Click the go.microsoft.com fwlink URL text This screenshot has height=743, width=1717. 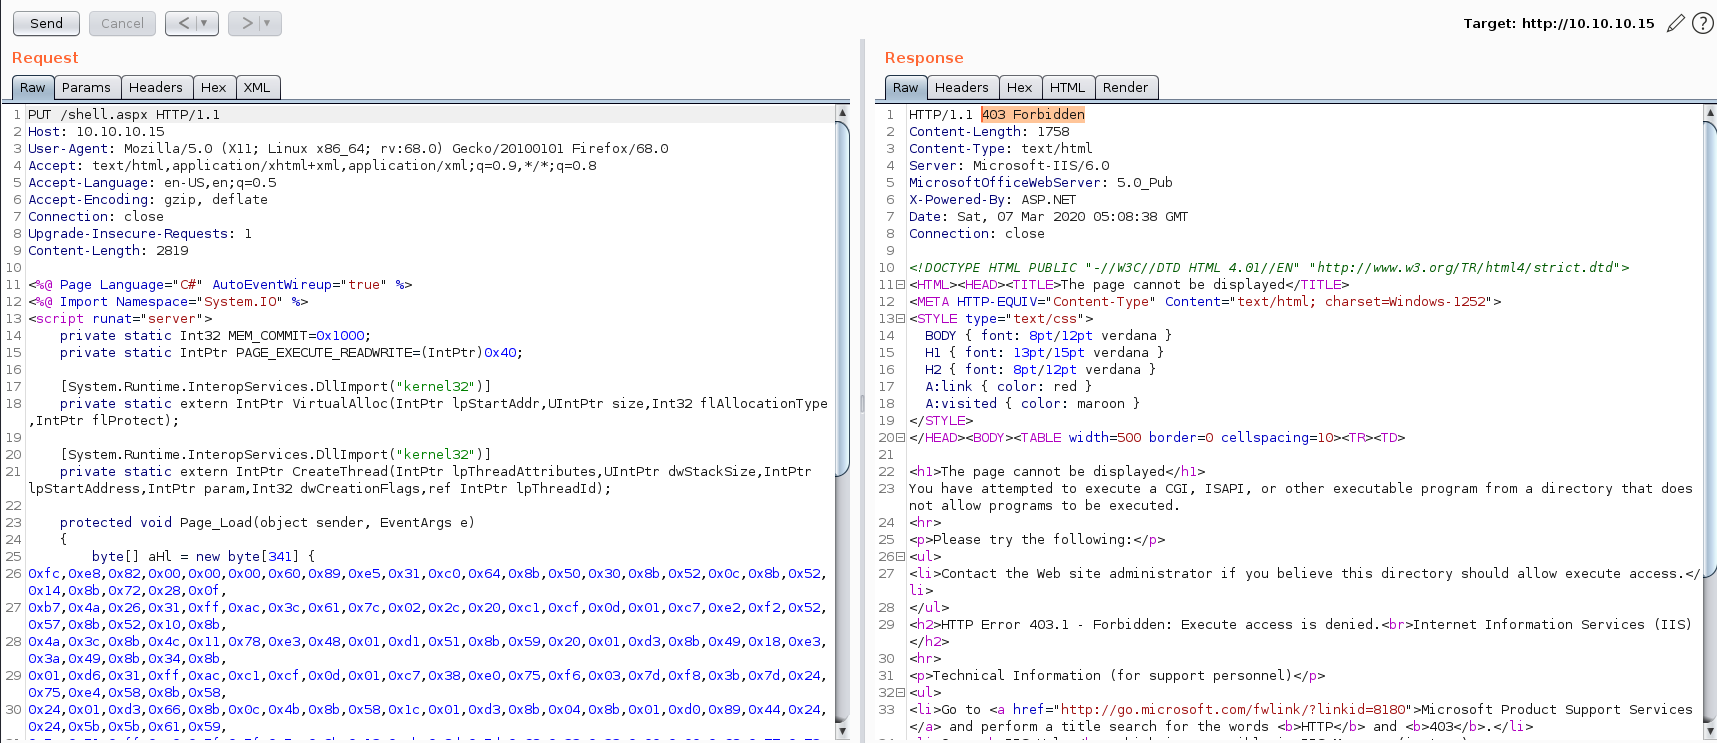pos(1234,710)
